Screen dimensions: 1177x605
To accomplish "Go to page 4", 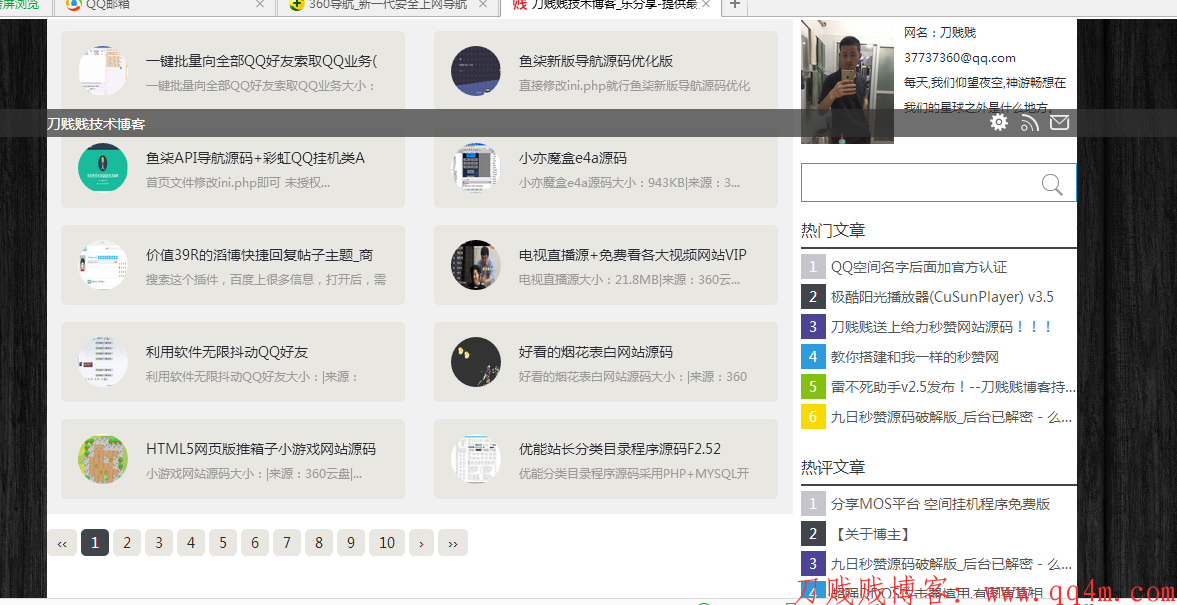I will tap(191, 543).
